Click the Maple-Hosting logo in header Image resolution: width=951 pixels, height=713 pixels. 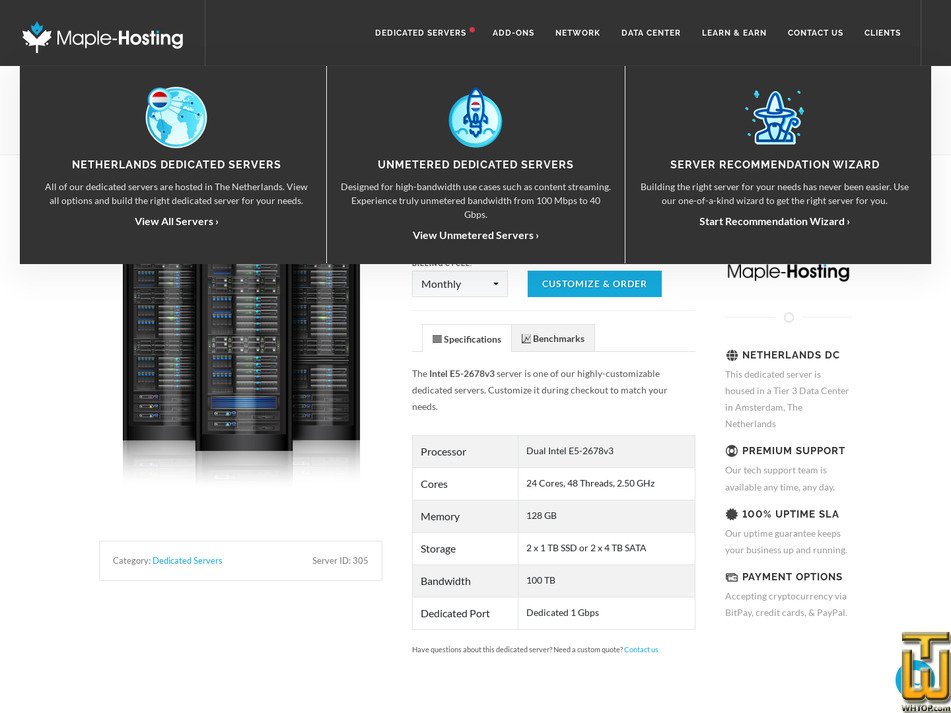pos(102,38)
